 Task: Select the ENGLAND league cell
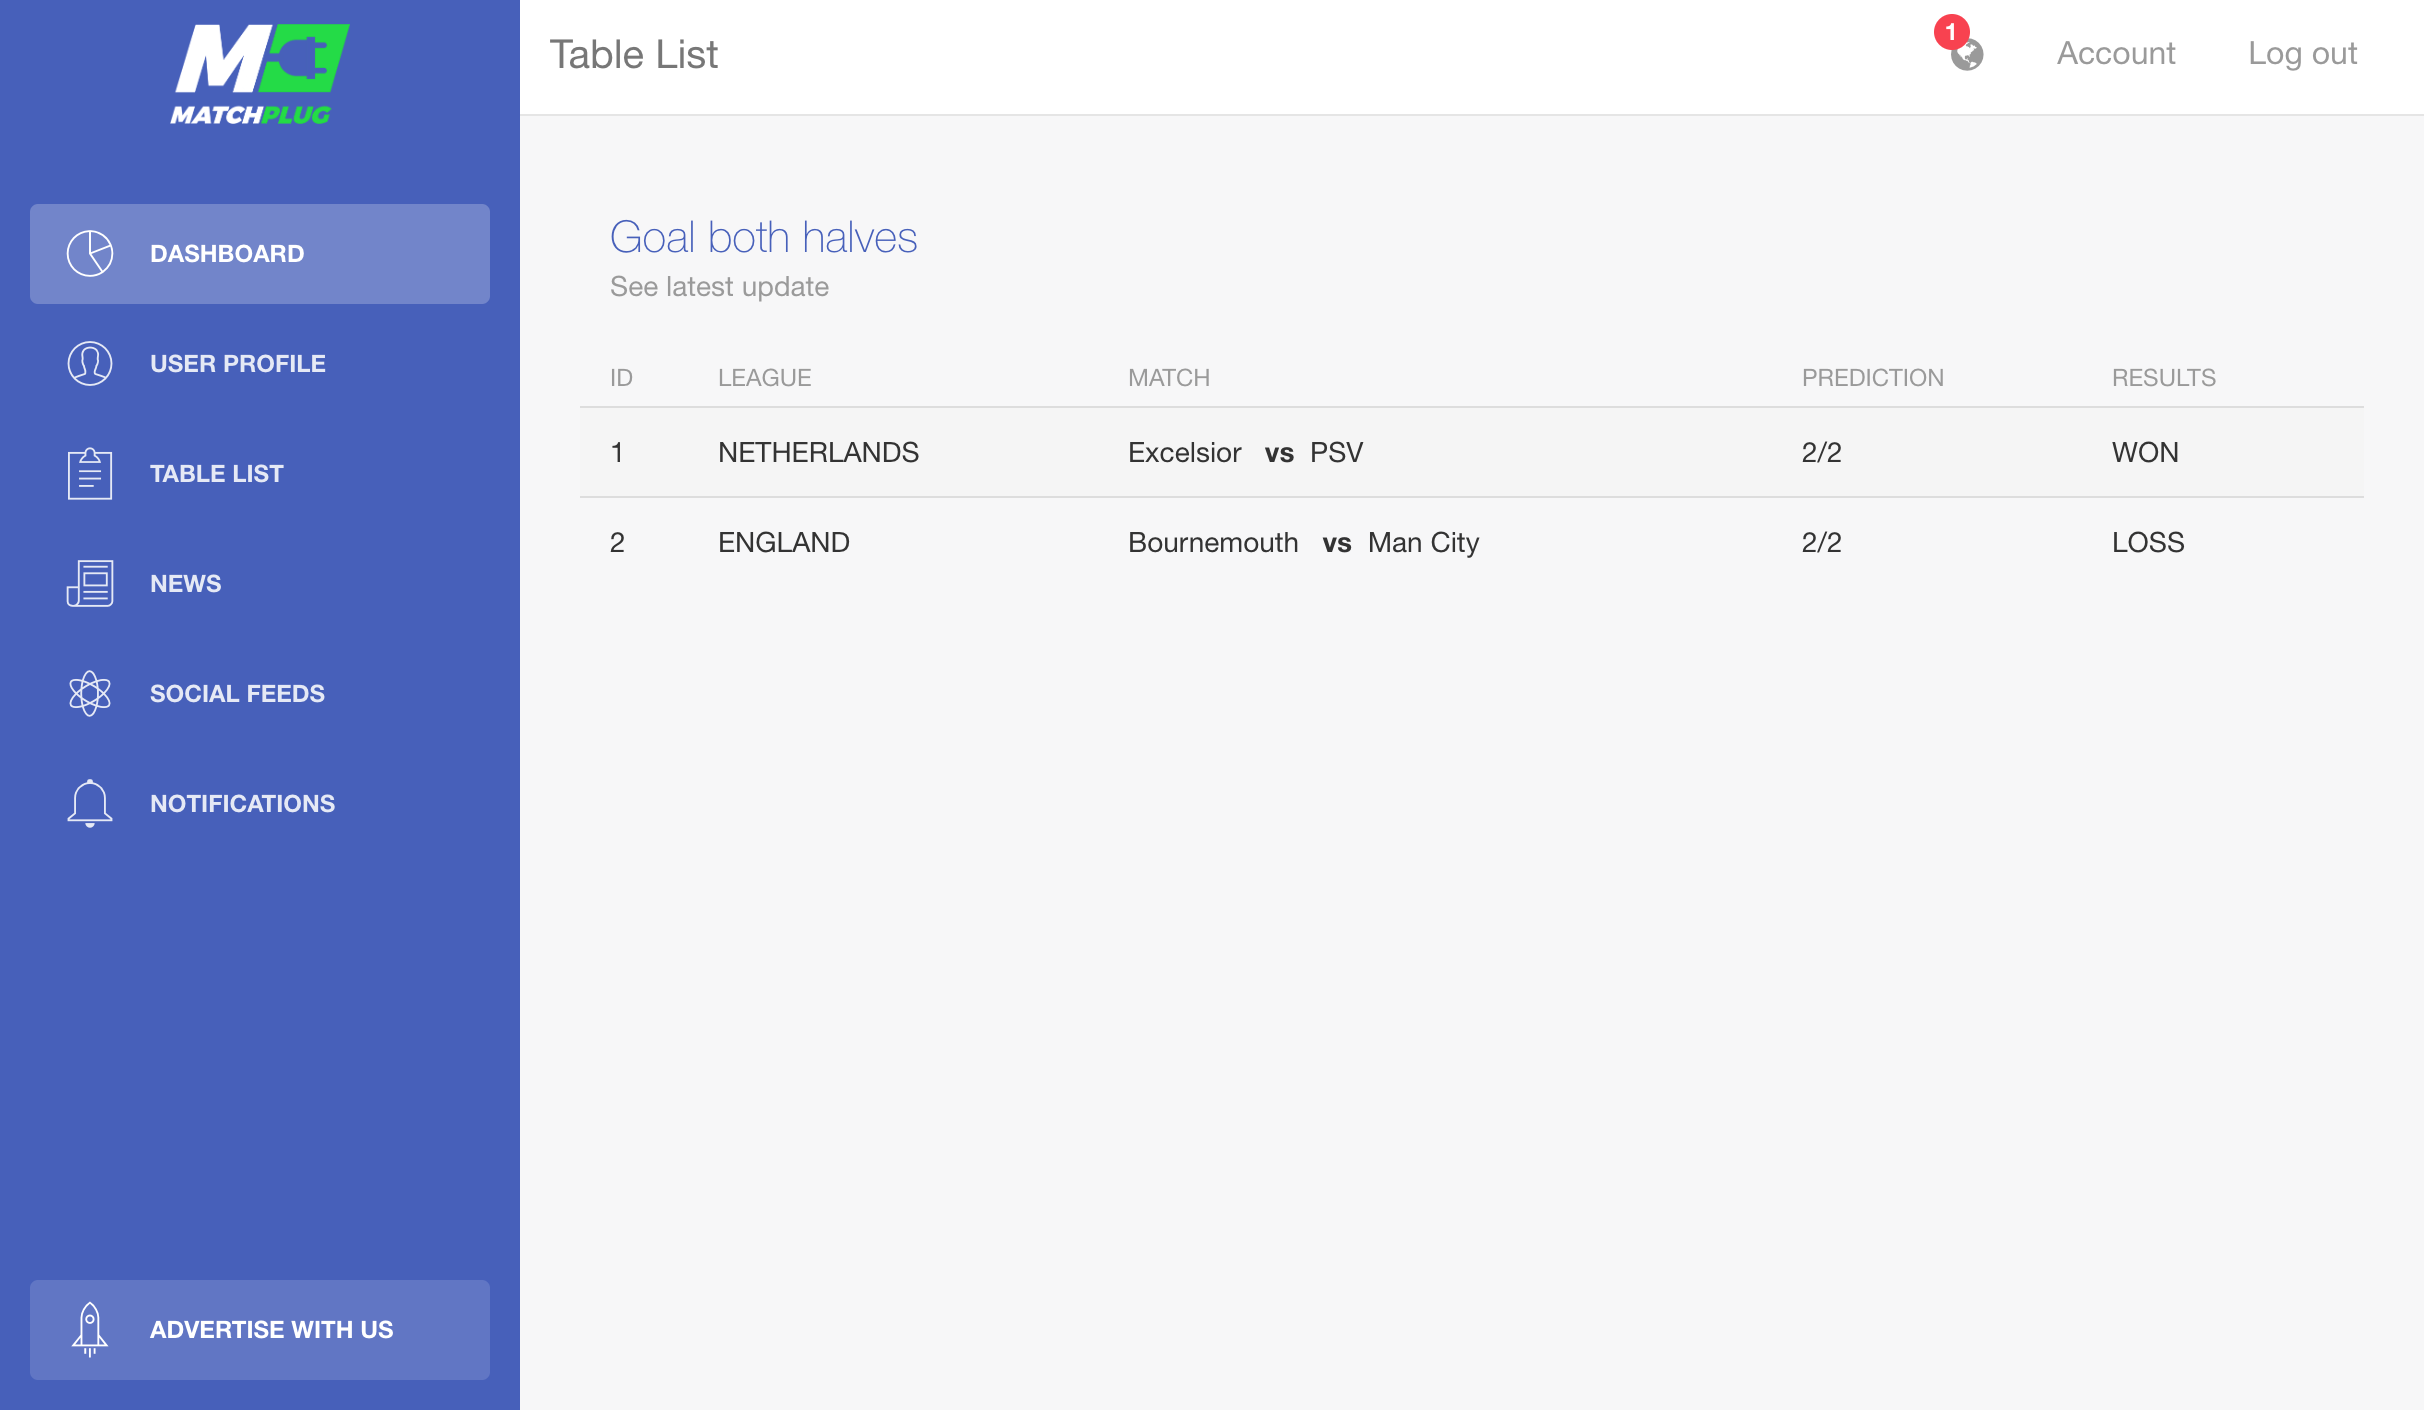point(784,543)
